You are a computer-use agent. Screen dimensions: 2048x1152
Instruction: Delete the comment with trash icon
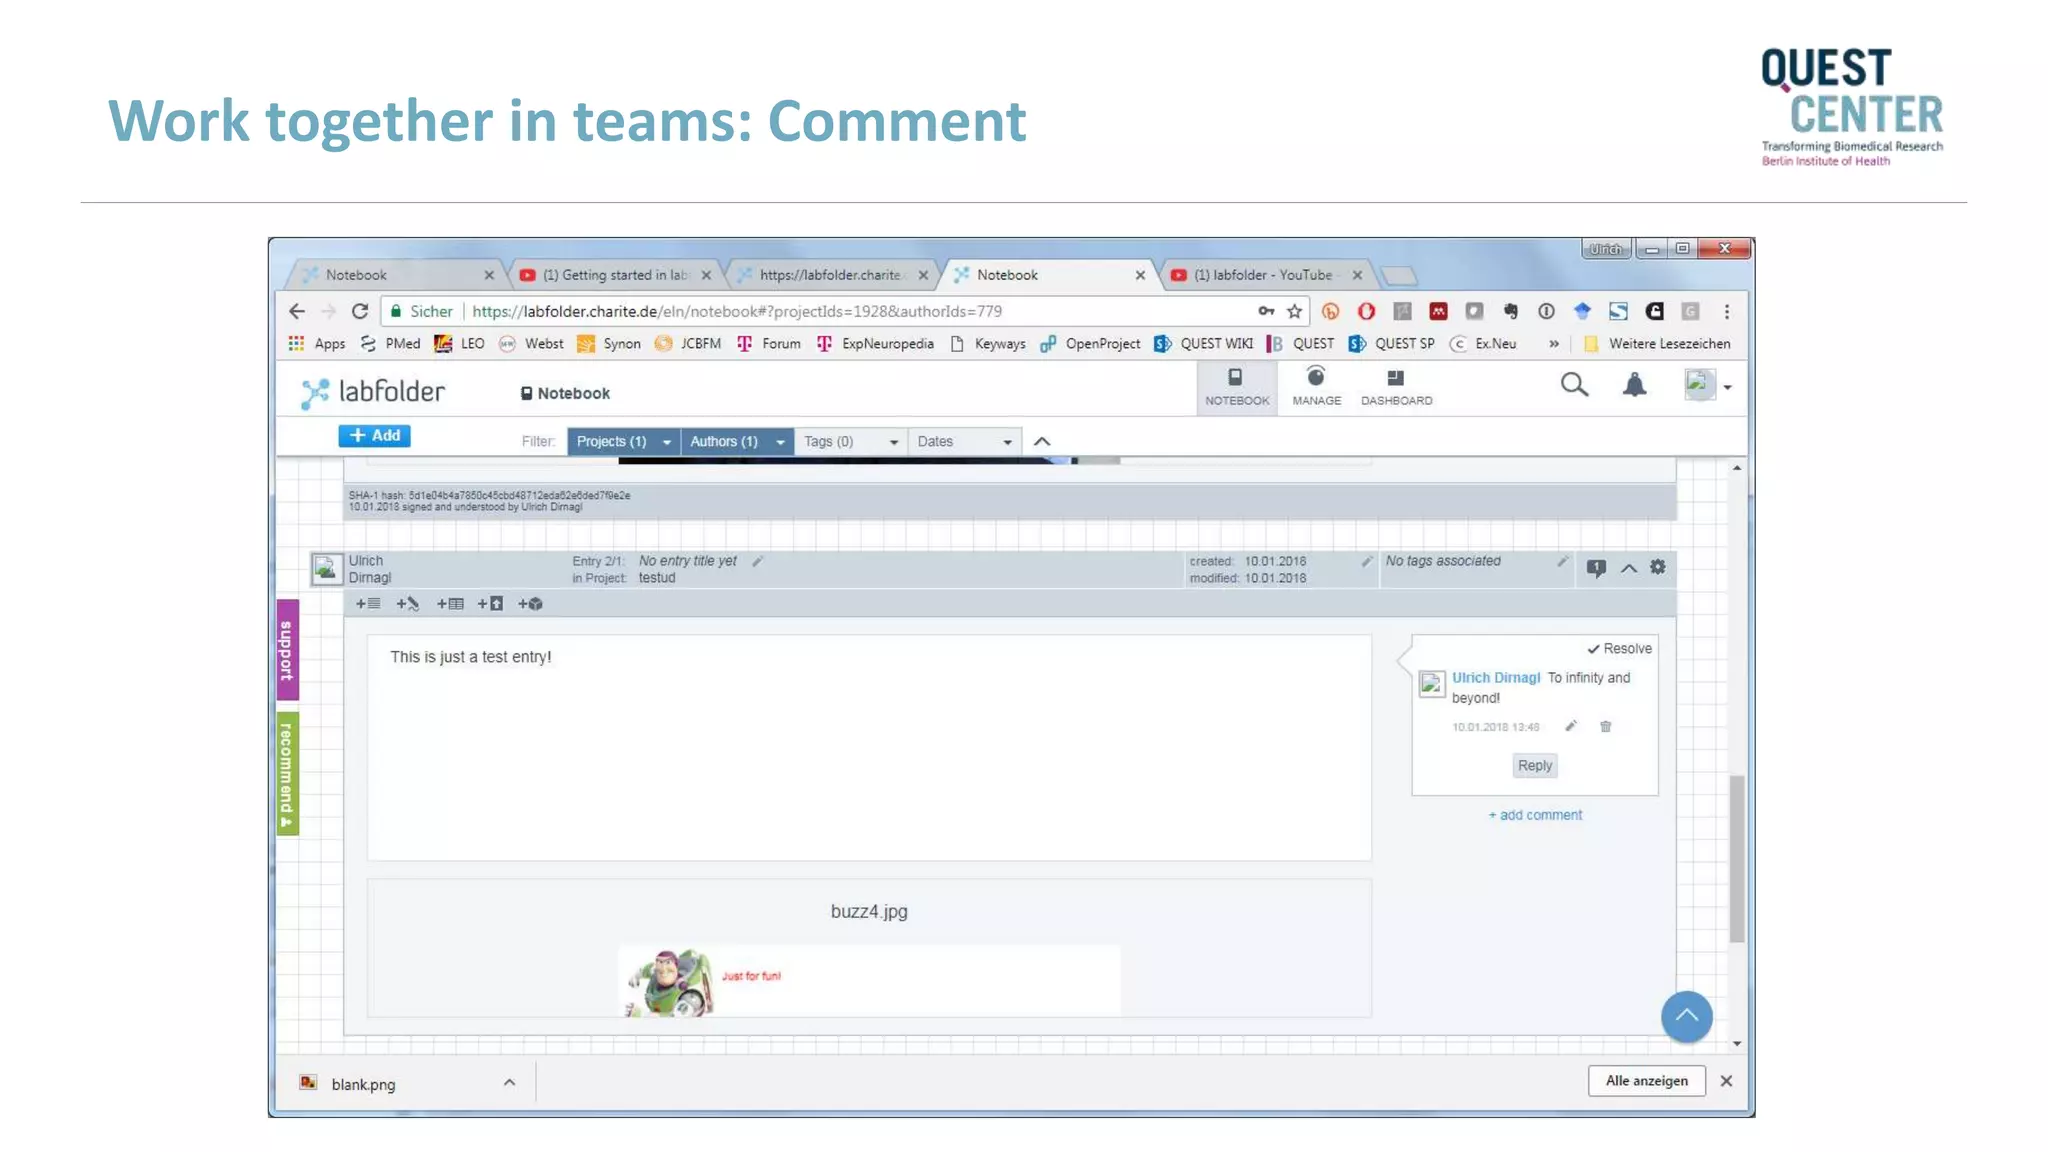(1606, 727)
